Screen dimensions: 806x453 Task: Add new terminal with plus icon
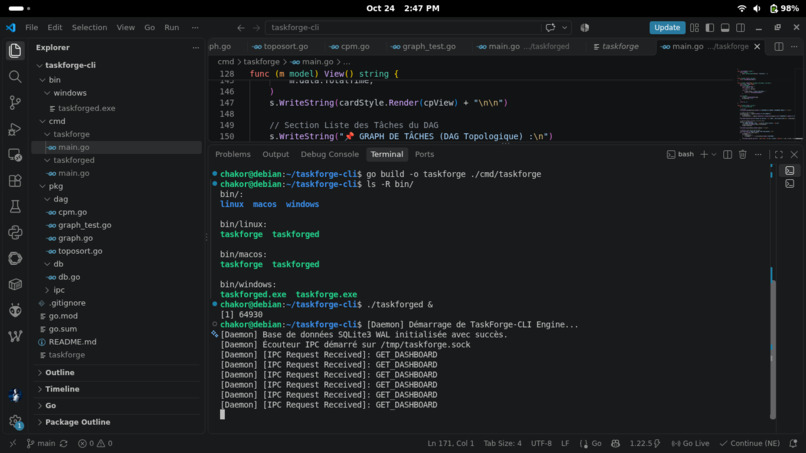(704, 154)
